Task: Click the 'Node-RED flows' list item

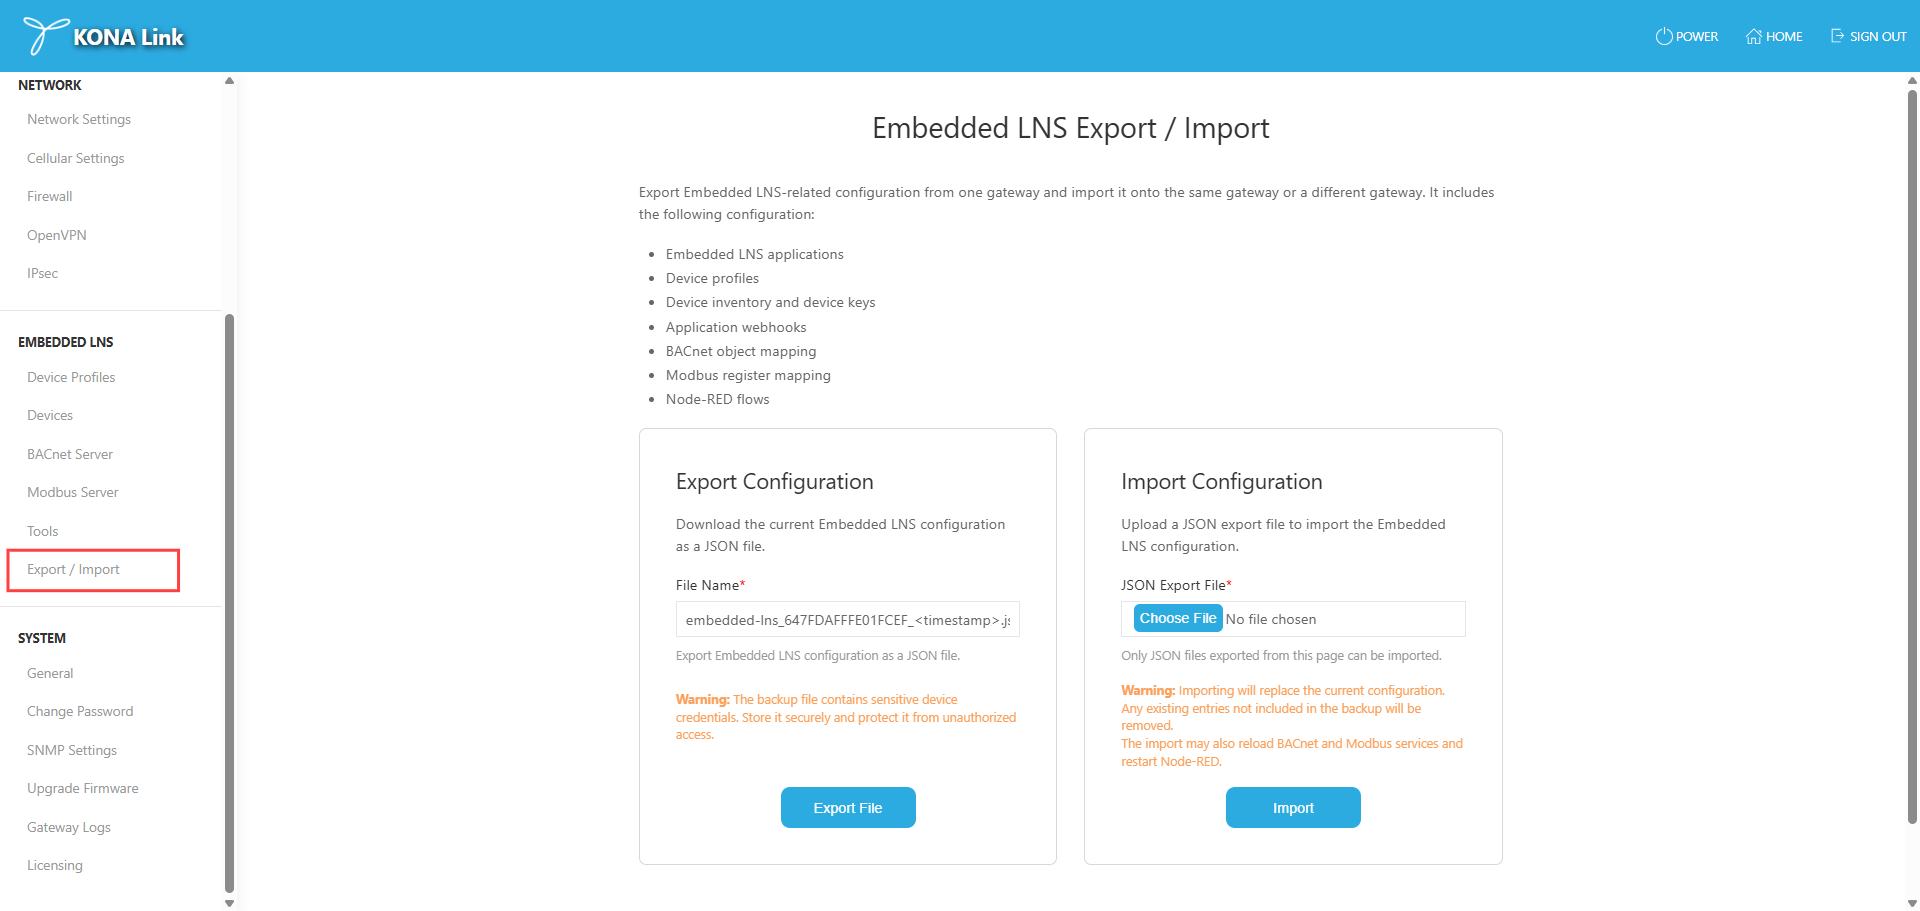Action: tap(718, 399)
